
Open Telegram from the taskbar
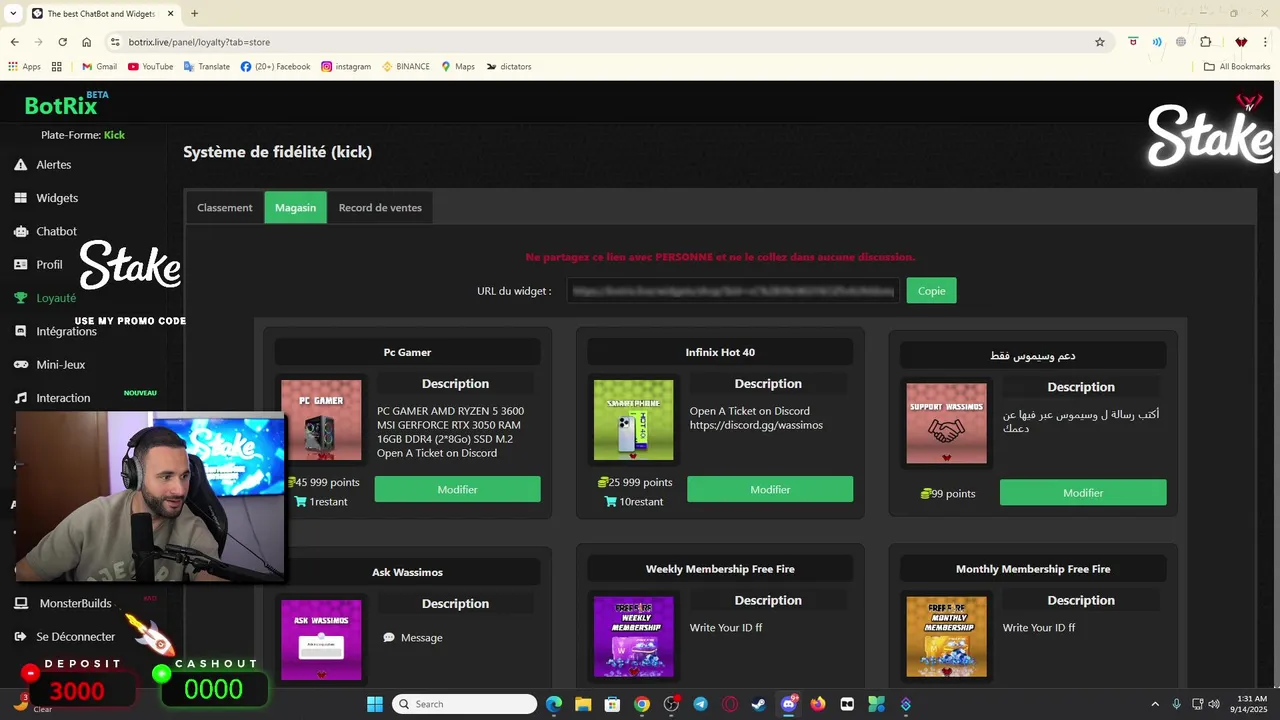700,704
